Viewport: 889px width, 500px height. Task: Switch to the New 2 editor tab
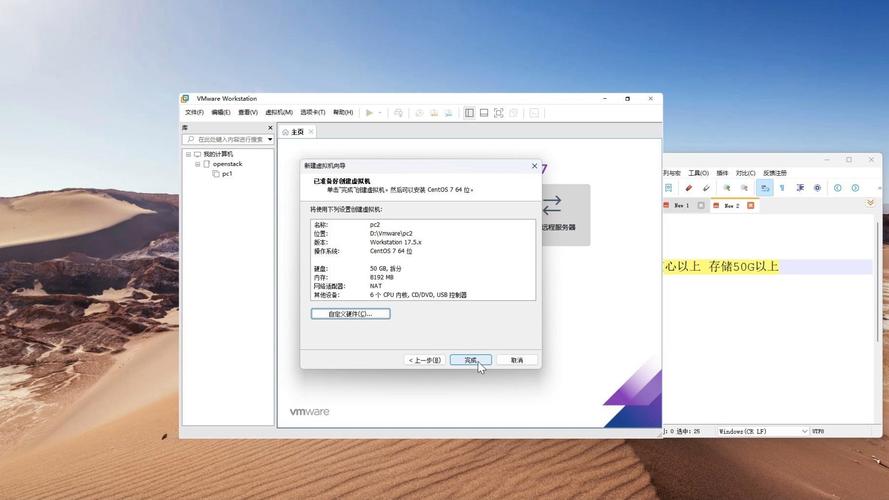(731, 205)
